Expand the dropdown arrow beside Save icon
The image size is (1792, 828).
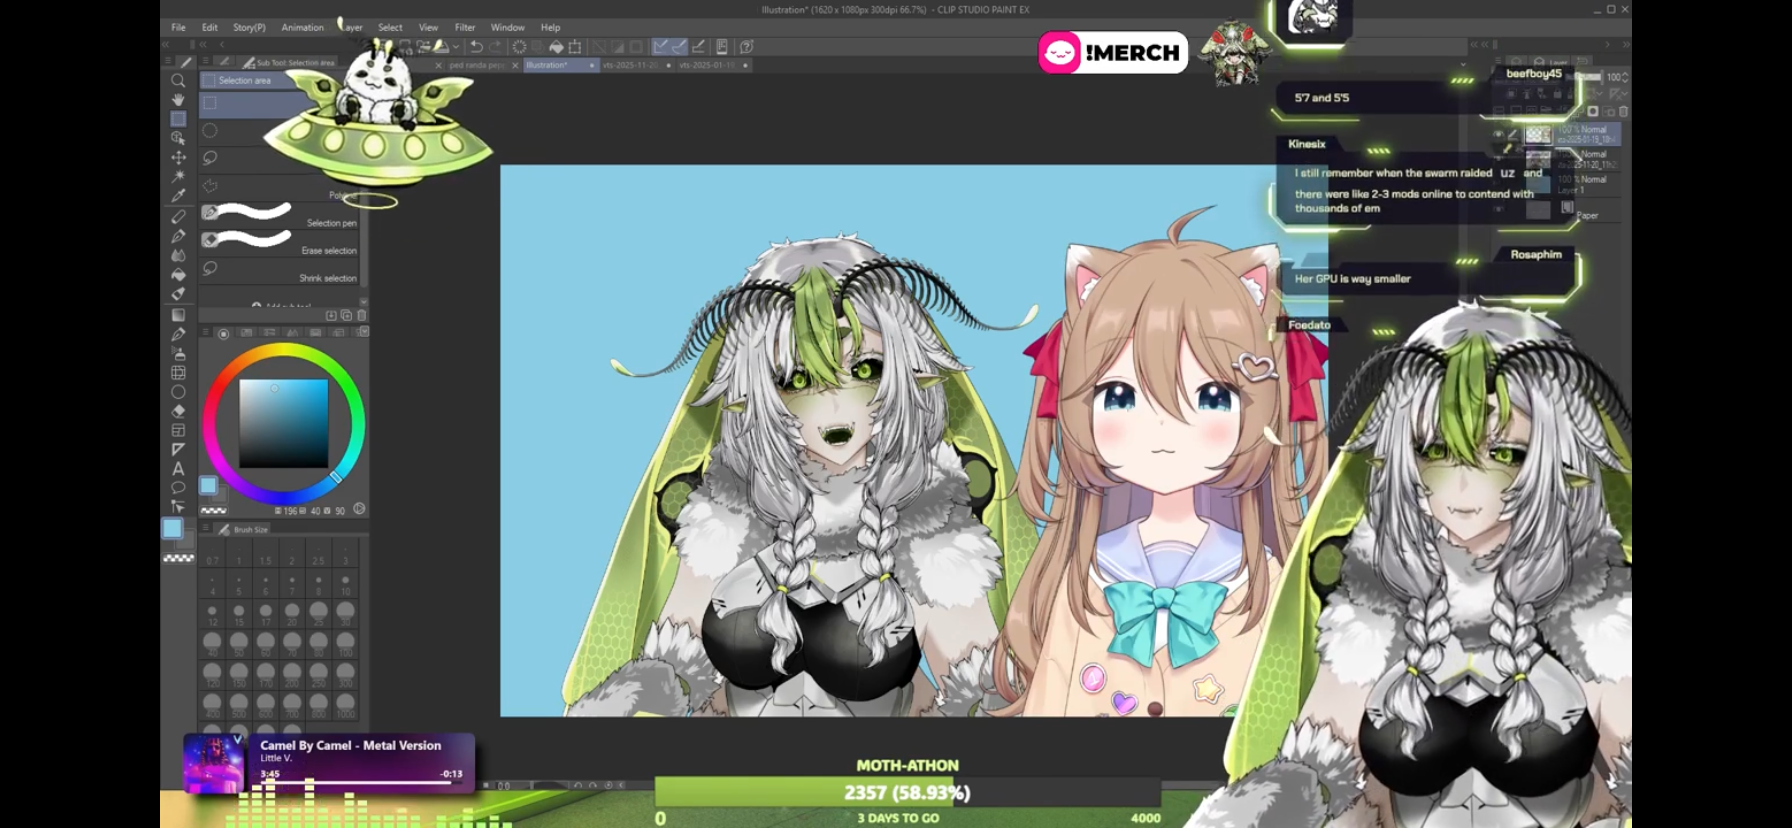(456, 47)
